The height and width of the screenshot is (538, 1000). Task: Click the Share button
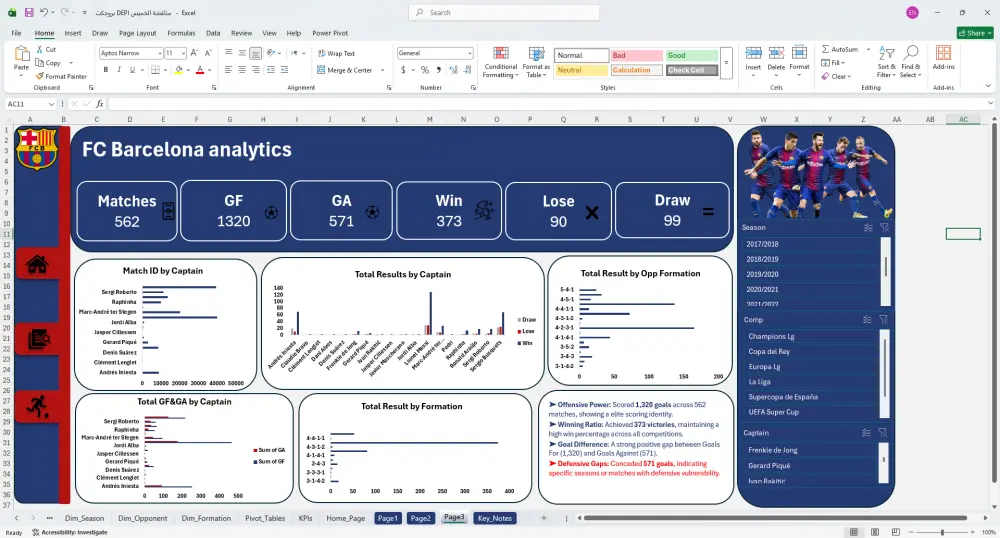(x=975, y=33)
